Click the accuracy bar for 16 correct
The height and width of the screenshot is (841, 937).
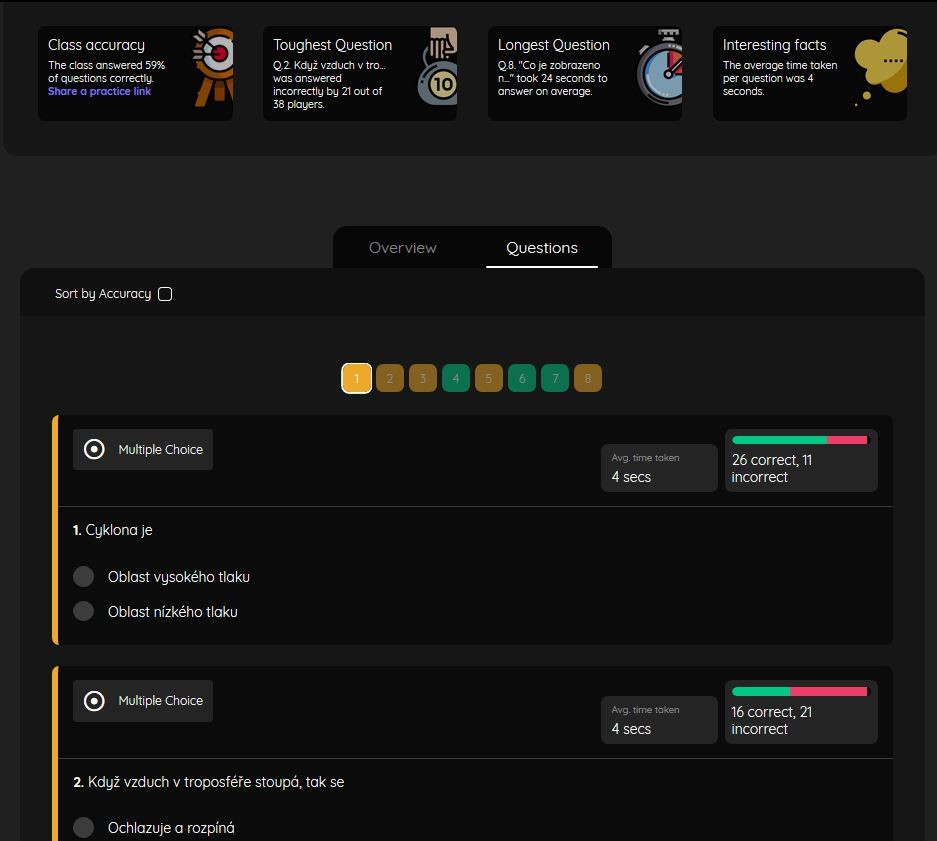tap(800, 692)
